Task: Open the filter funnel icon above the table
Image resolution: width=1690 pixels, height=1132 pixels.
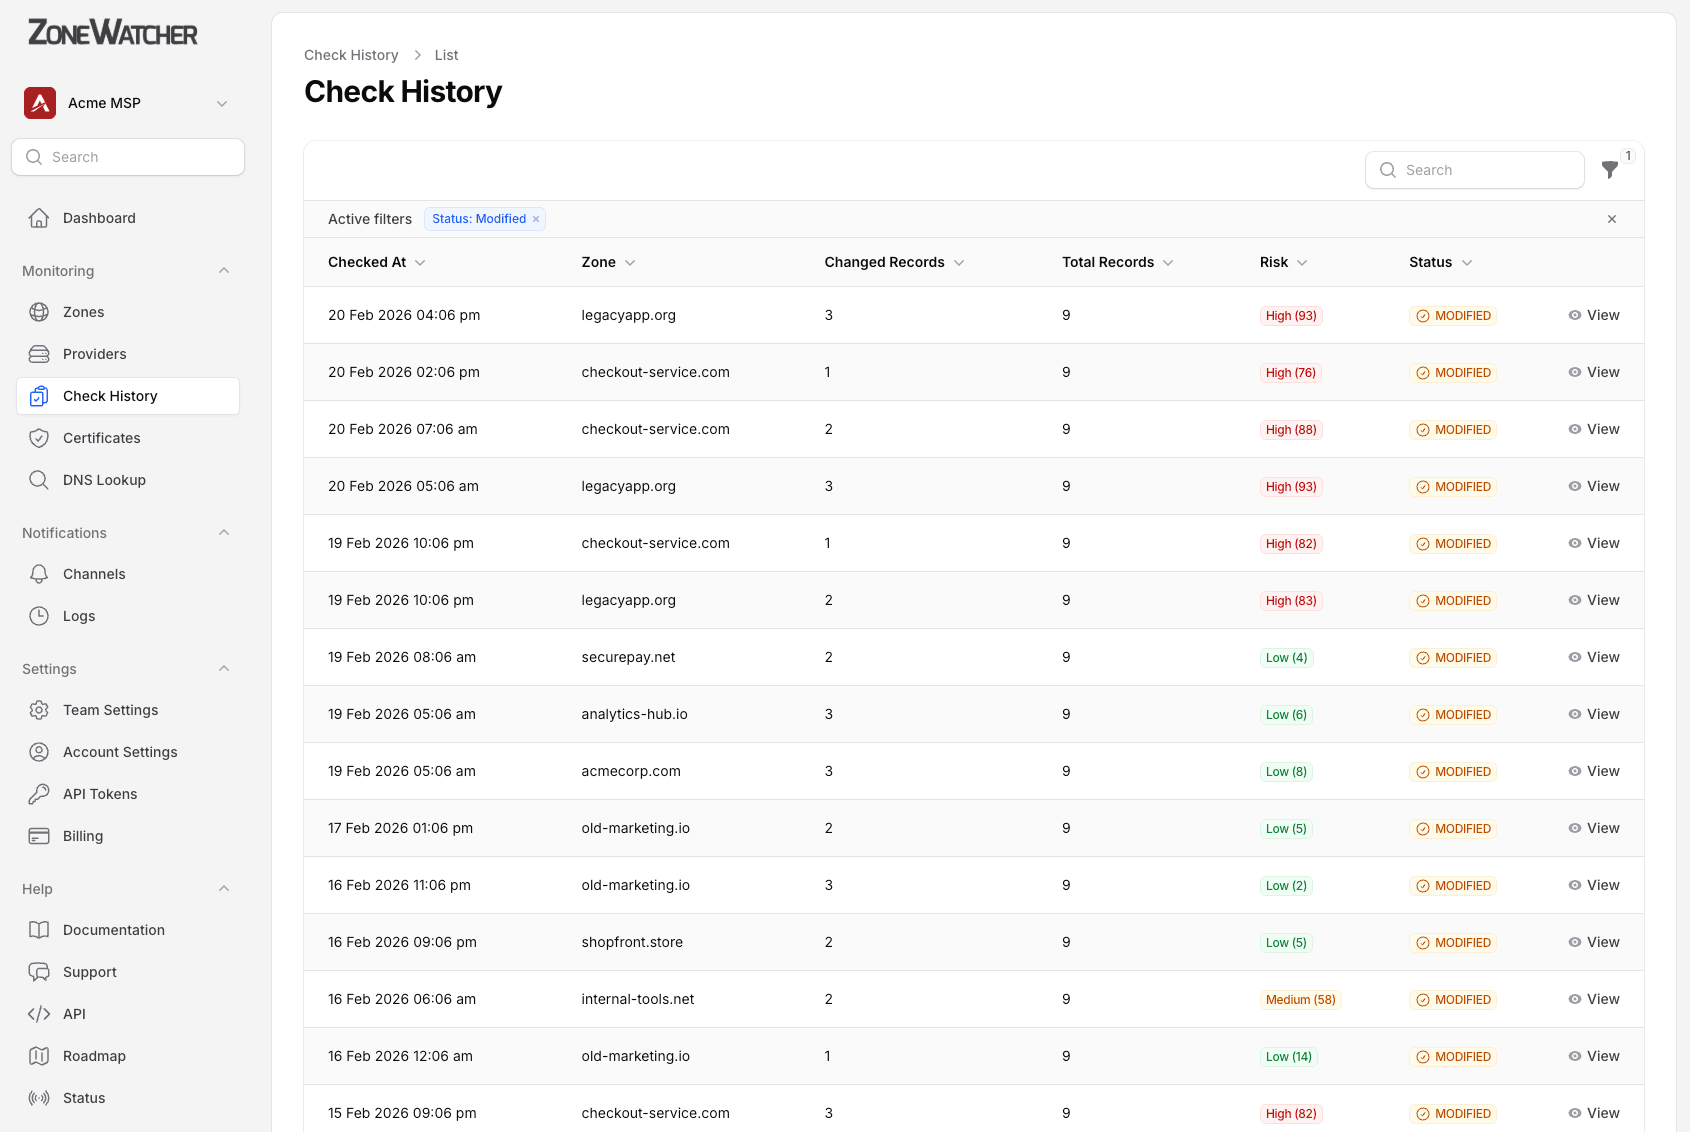Action: [x=1610, y=170]
